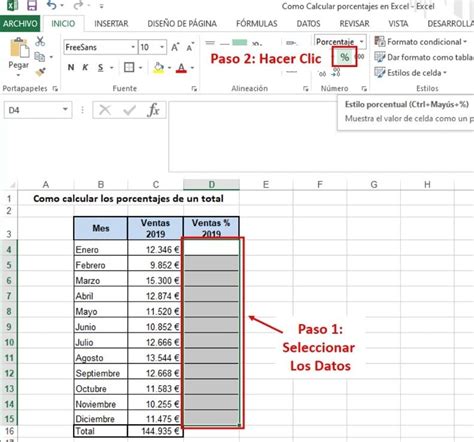Viewport: 474px width, 442px height.
Task: Click the Save icon in quick access toolbar
Action: pyautogui.click(x=32, y=5)
